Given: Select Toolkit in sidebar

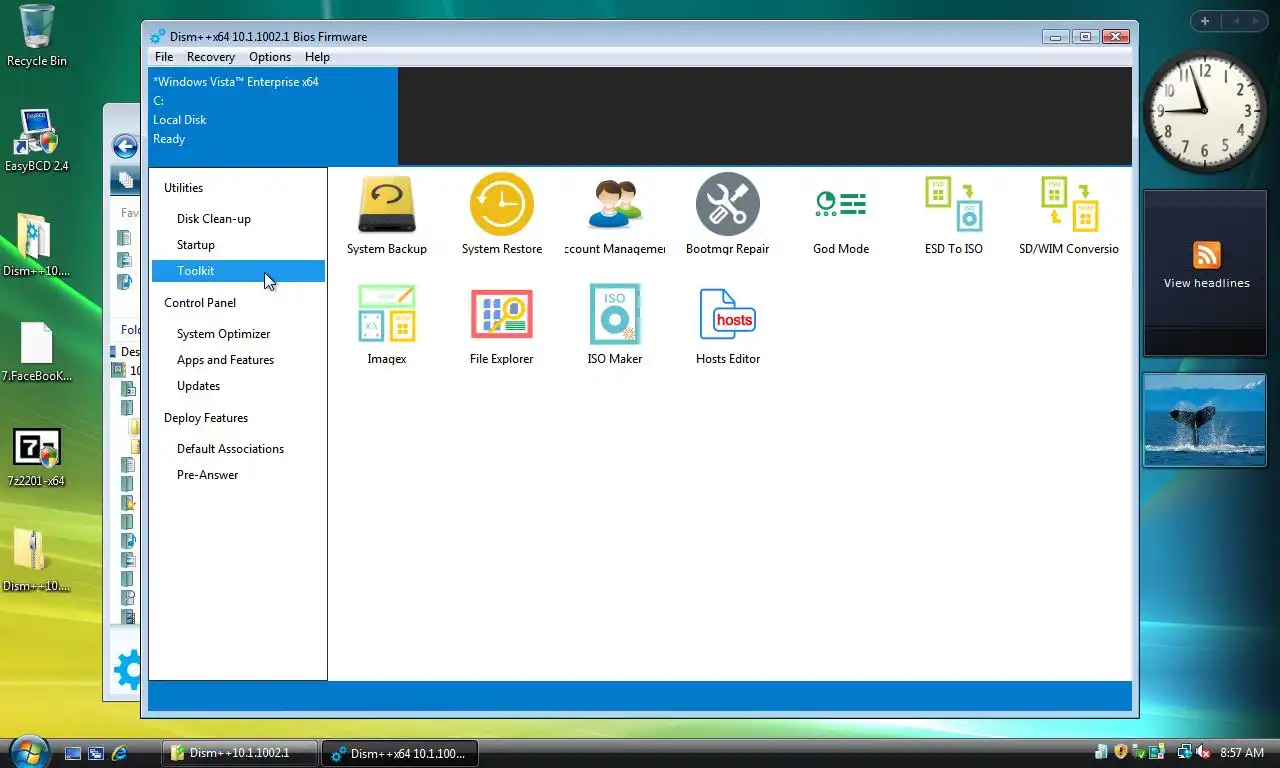Looking at the screenshot, I should pyautogui.click(x=238, y=271).
